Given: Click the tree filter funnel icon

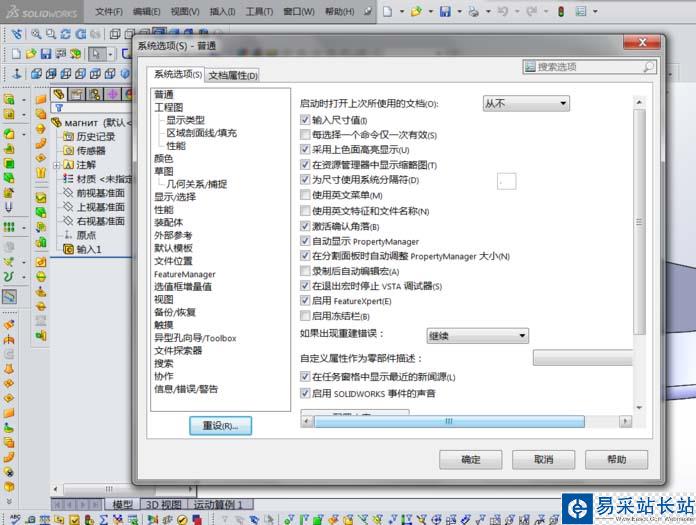Looking at the screenshot, I should (x=59, y=108).
